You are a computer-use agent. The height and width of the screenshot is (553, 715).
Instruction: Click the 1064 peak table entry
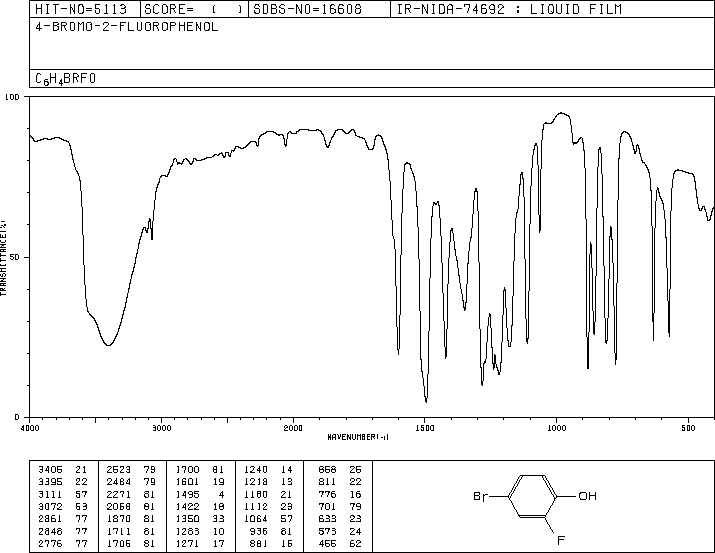pyautogui.click(x=256, y=519)
